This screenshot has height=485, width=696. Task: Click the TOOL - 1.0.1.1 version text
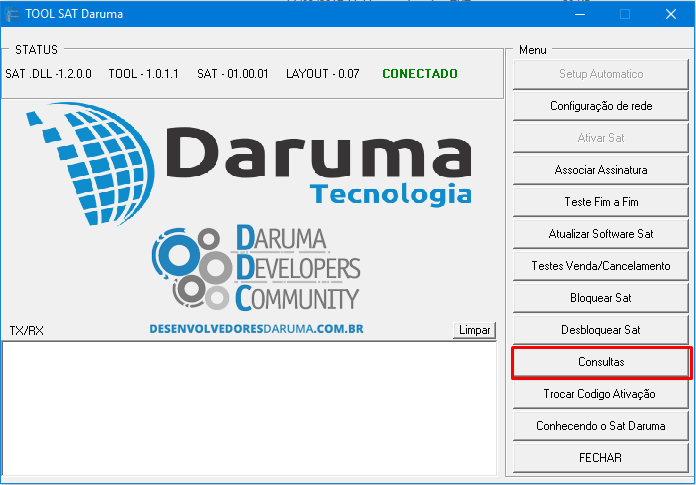click(143, 74)
